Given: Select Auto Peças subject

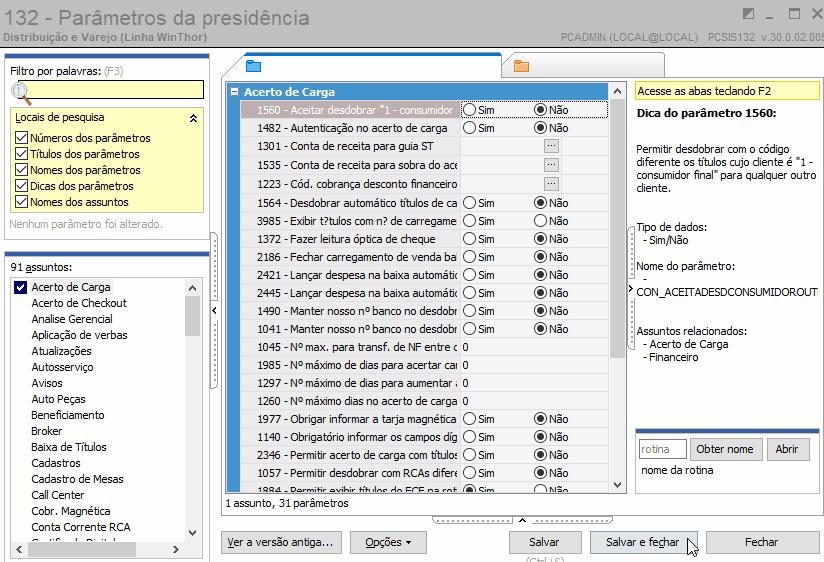Looking at the screenshot, I should click(58, 399).
